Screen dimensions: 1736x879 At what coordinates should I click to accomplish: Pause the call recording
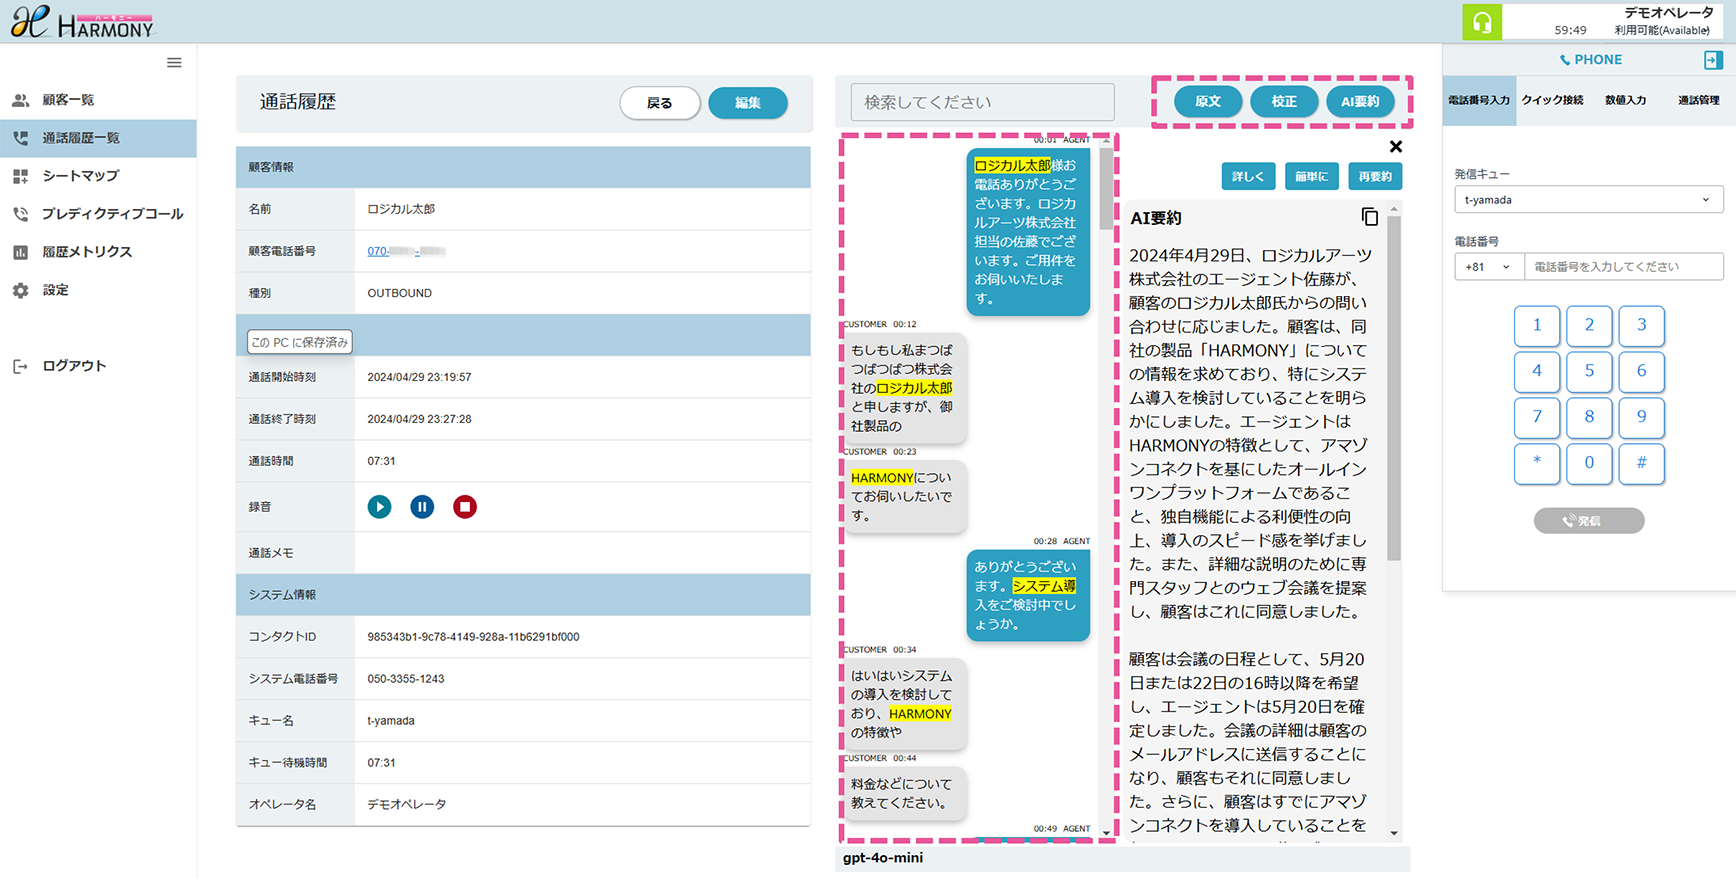pyautogui.click(x=422, y=507)
